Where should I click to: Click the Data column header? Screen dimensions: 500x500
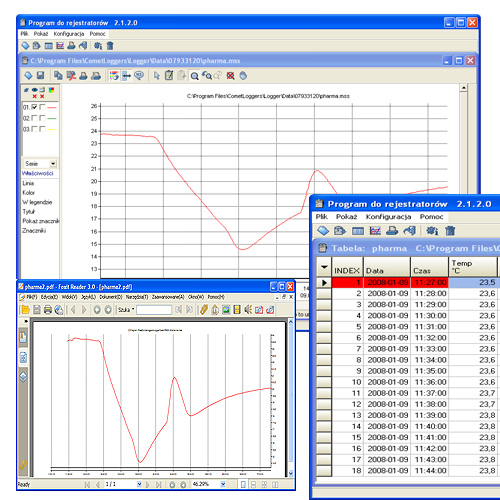pyautogui.click(x=387, y=267)
